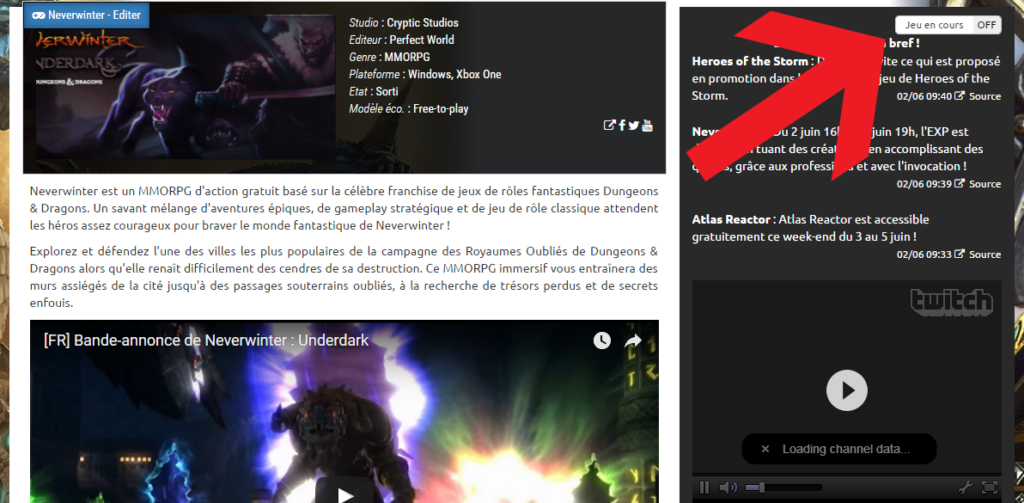Toggle the Jeu en cours OFF switch

pyautogui.click(x=948, y=25)
